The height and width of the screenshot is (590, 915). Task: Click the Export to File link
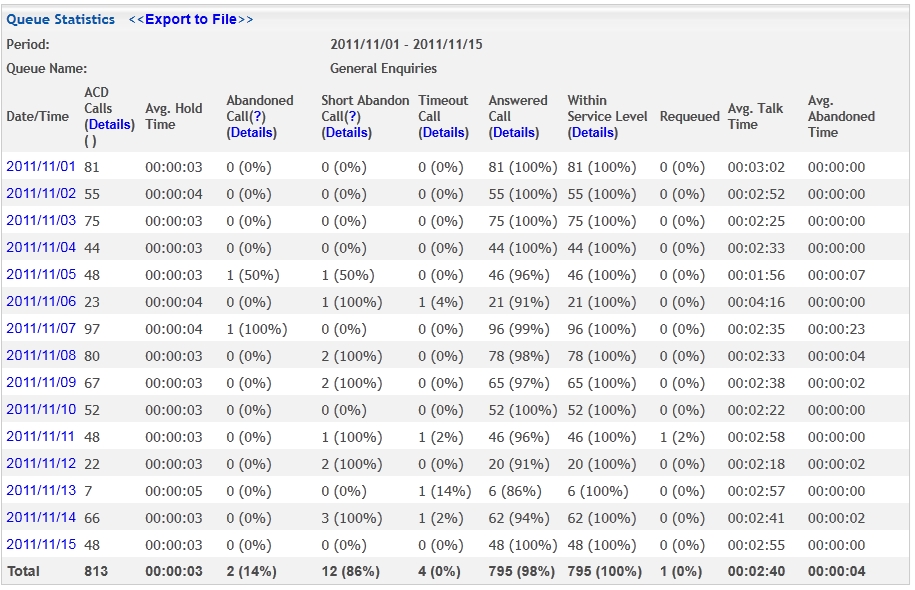[x=191, y=19]
